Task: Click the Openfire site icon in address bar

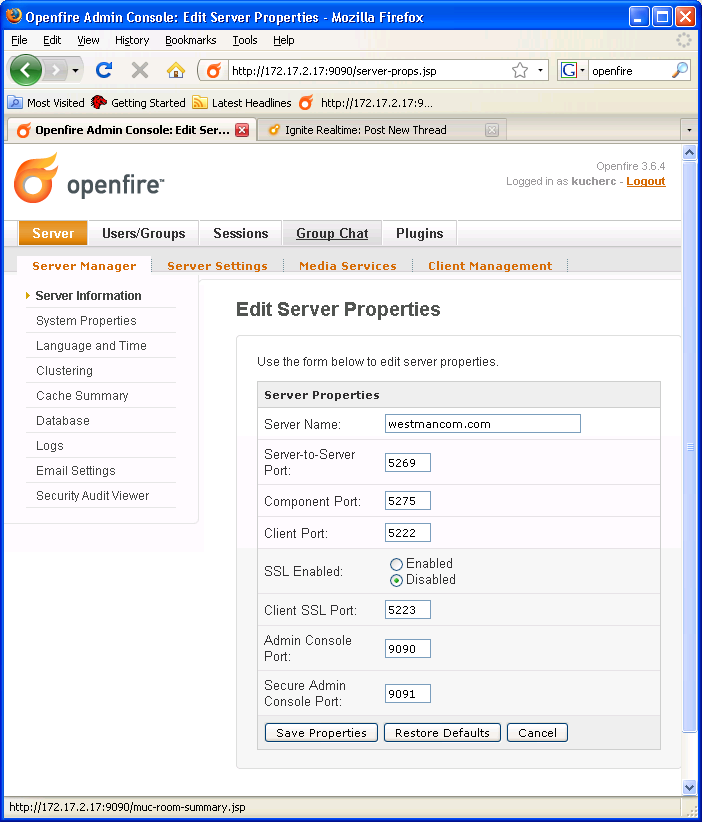Action: 213,70
